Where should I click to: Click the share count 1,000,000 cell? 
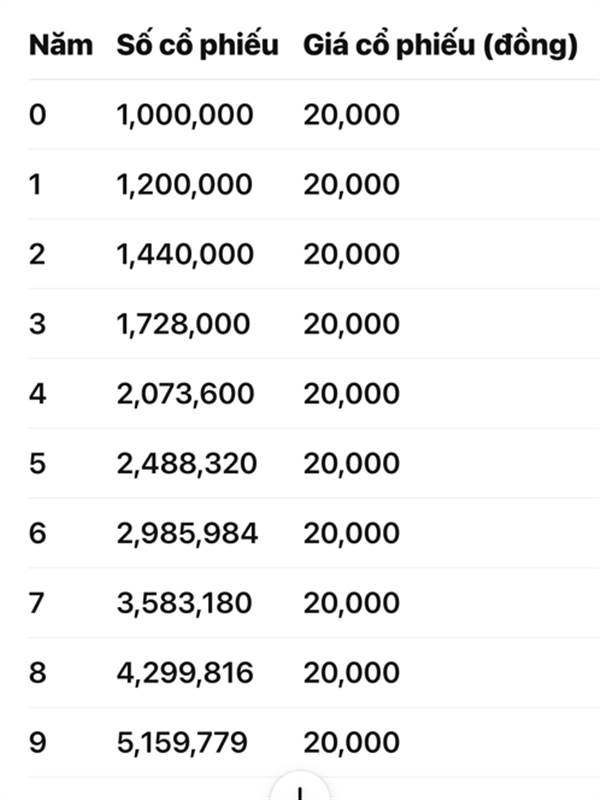tap(185, 115)
